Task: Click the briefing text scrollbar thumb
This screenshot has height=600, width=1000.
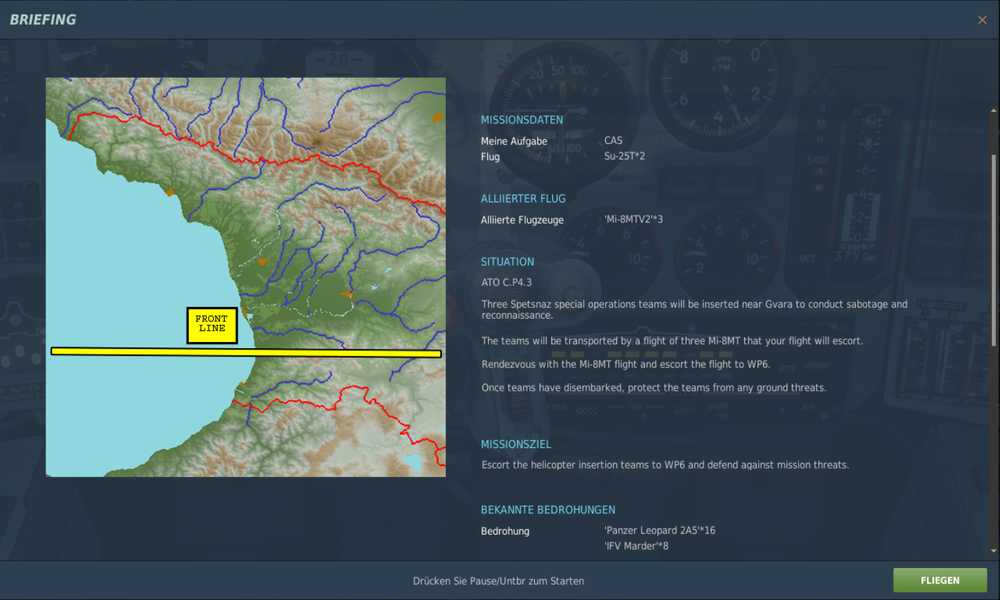Action: coord(994,250)
